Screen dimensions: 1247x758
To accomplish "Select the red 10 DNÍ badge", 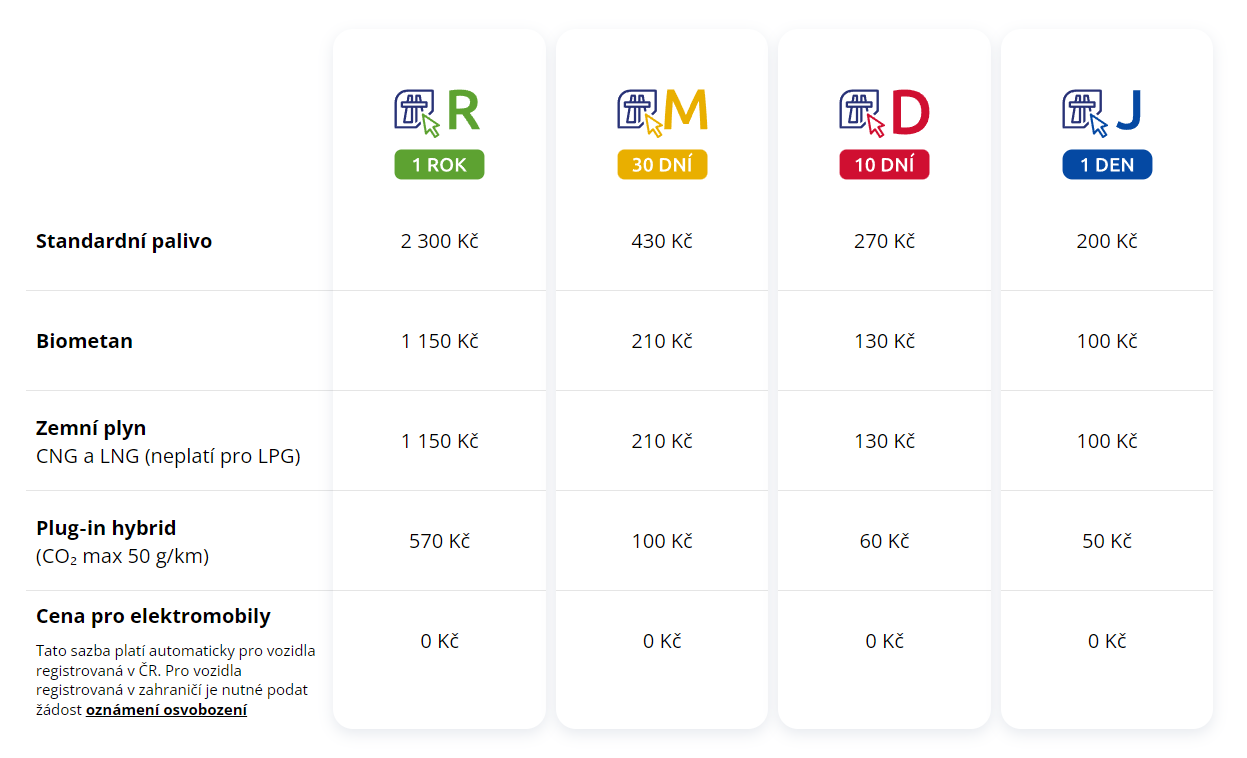I will pos(884,165).
